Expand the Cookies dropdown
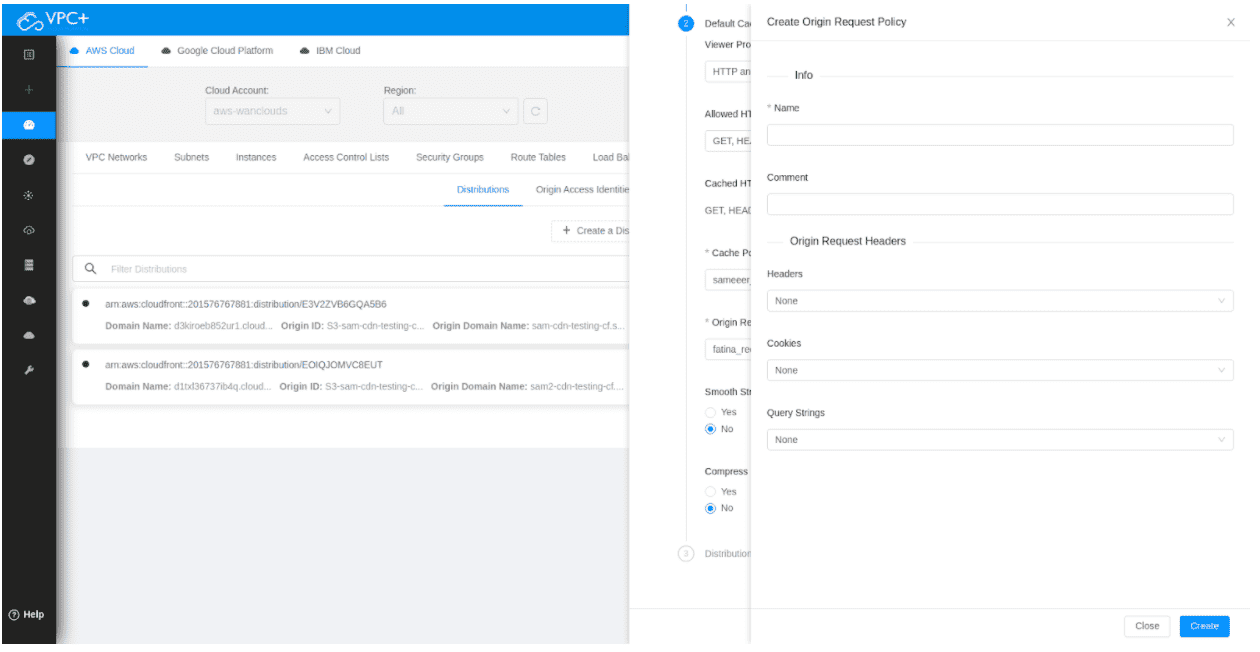Image resolution: width=1260 pixels, height=652 pixels. (x=1000, y=370)
